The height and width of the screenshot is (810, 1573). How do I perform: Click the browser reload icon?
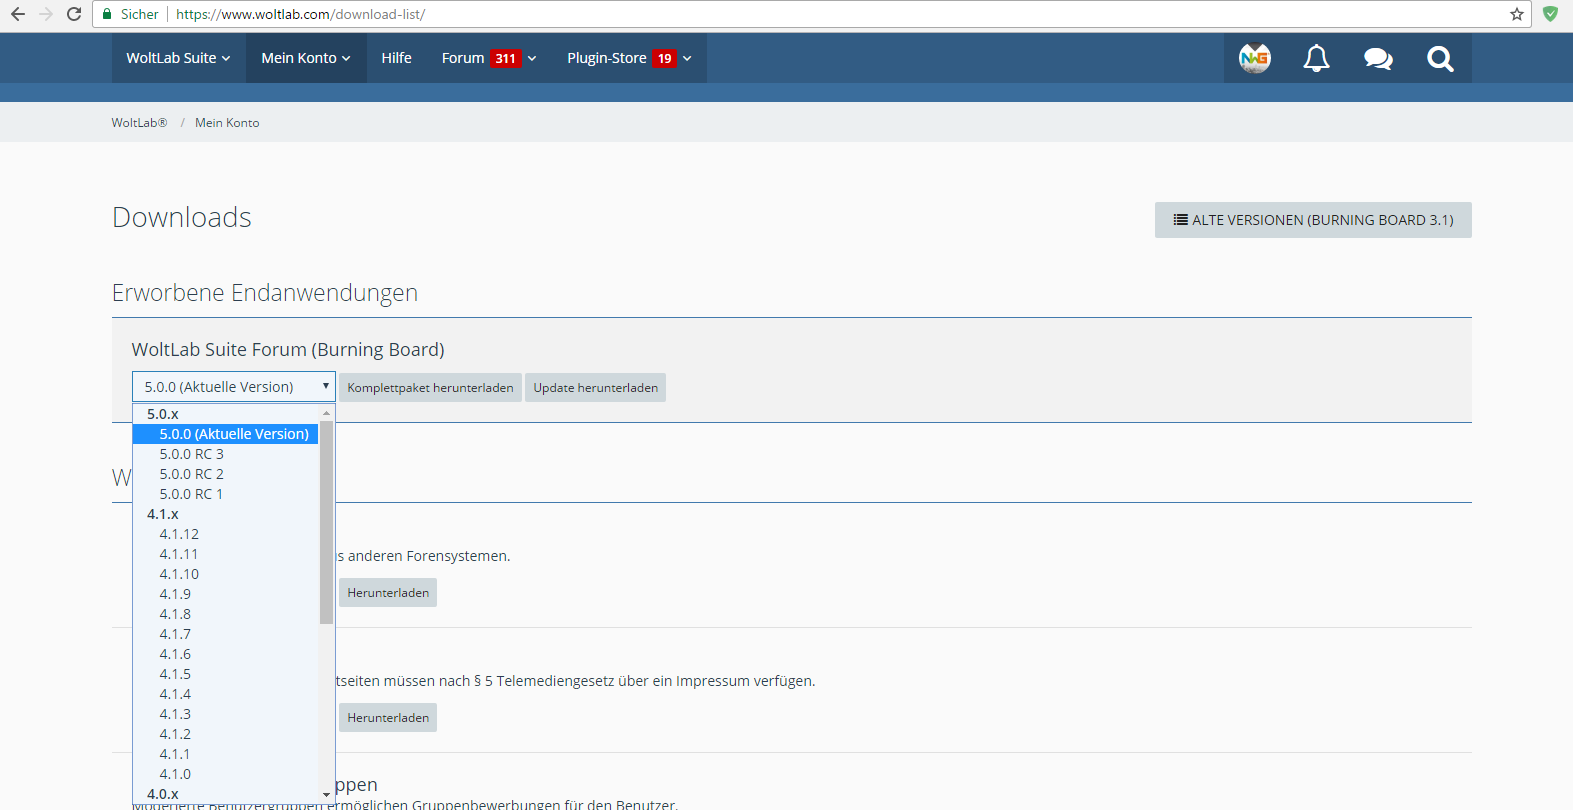click(x=74, y=14)
